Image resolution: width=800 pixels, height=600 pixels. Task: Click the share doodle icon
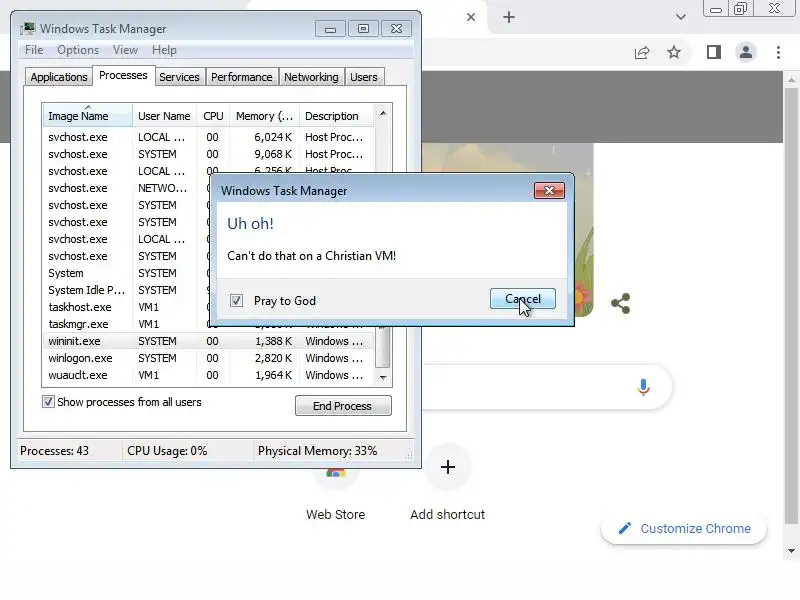pyautogui.click(x=621, y=303)
